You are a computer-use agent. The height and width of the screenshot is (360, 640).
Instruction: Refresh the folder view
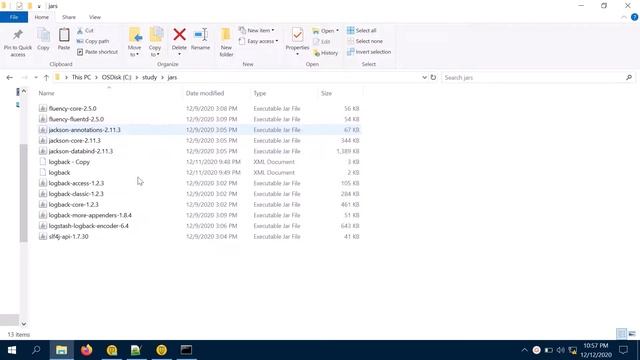click(433, 78)
